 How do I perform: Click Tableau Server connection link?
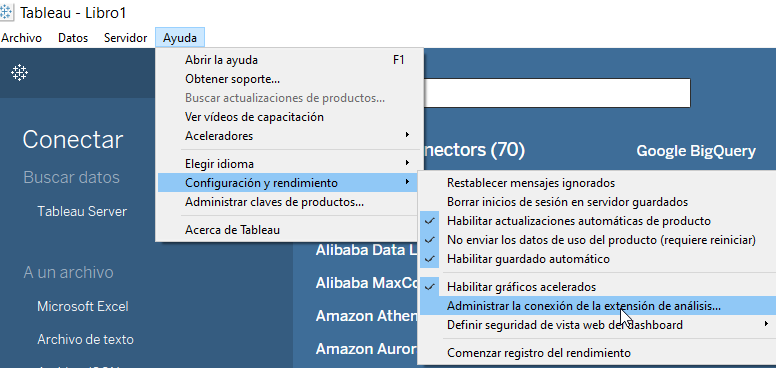[82, 212]
